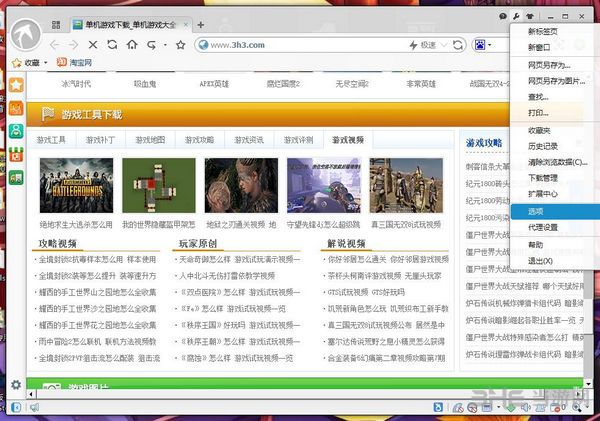The height and width of the screenshot is (421, 600).
Task: Select 选项 in the tools menu
Action: tap(536, 211)
